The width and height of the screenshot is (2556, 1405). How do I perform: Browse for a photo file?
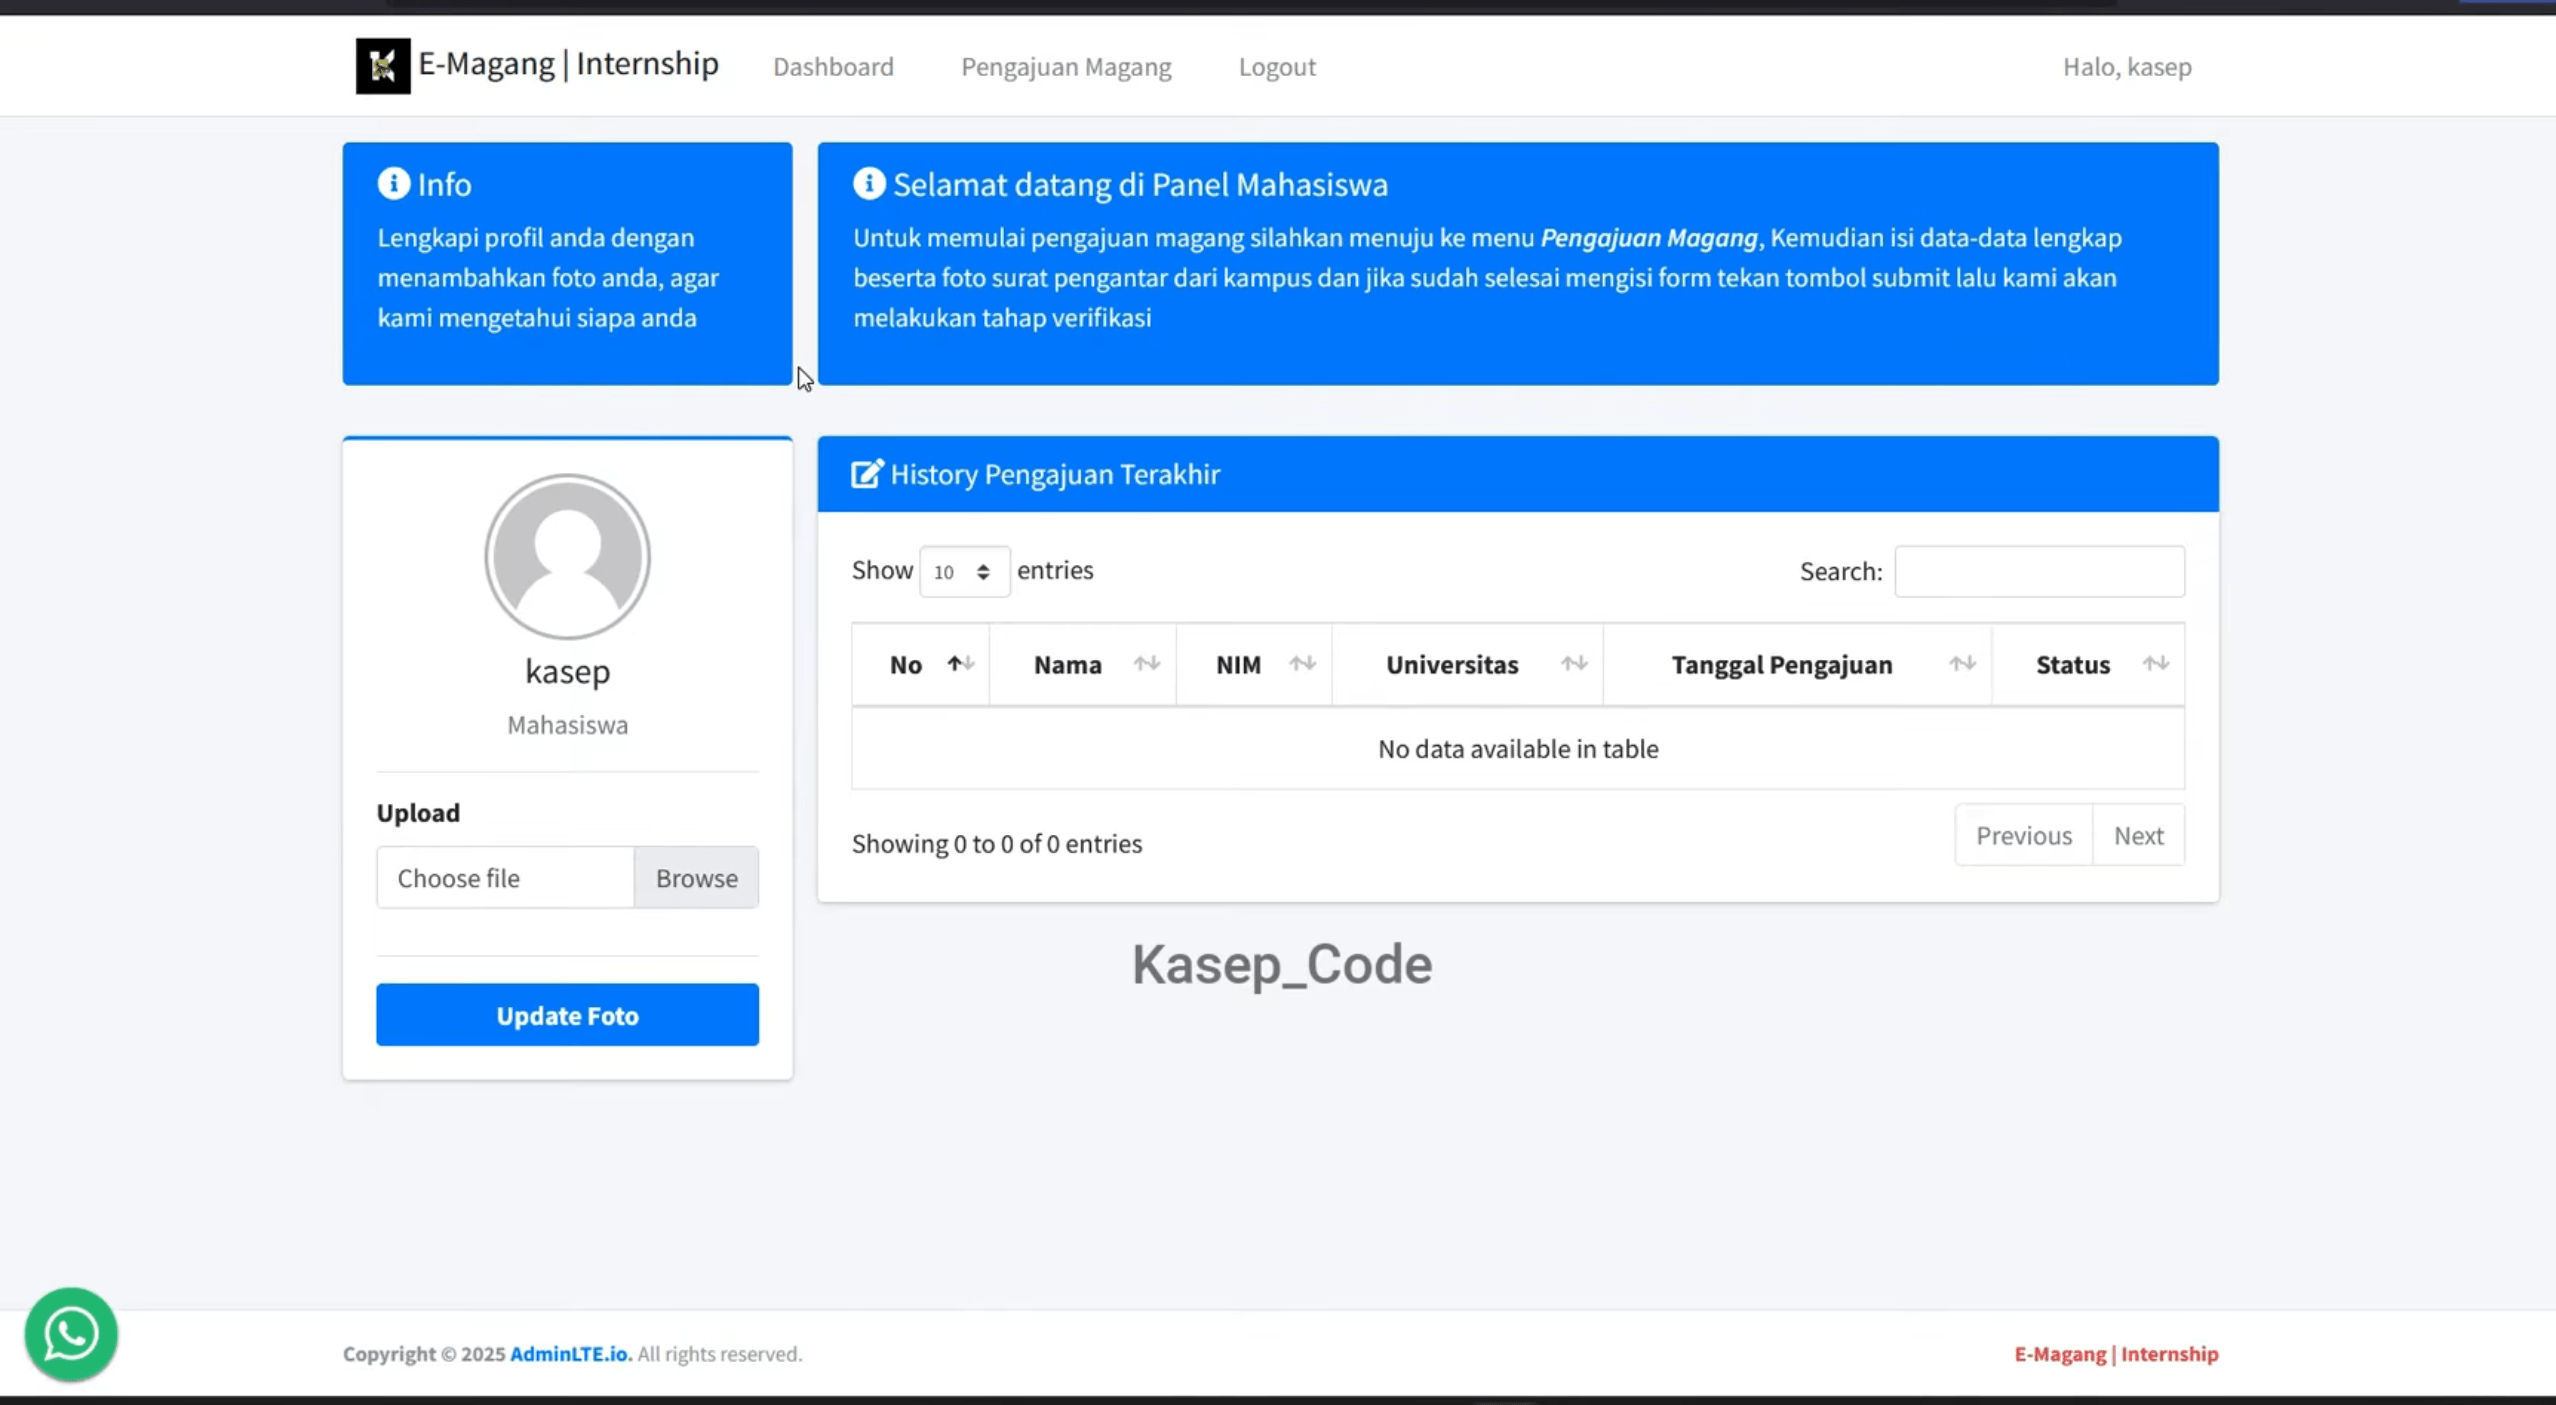(x=697, y=878)
